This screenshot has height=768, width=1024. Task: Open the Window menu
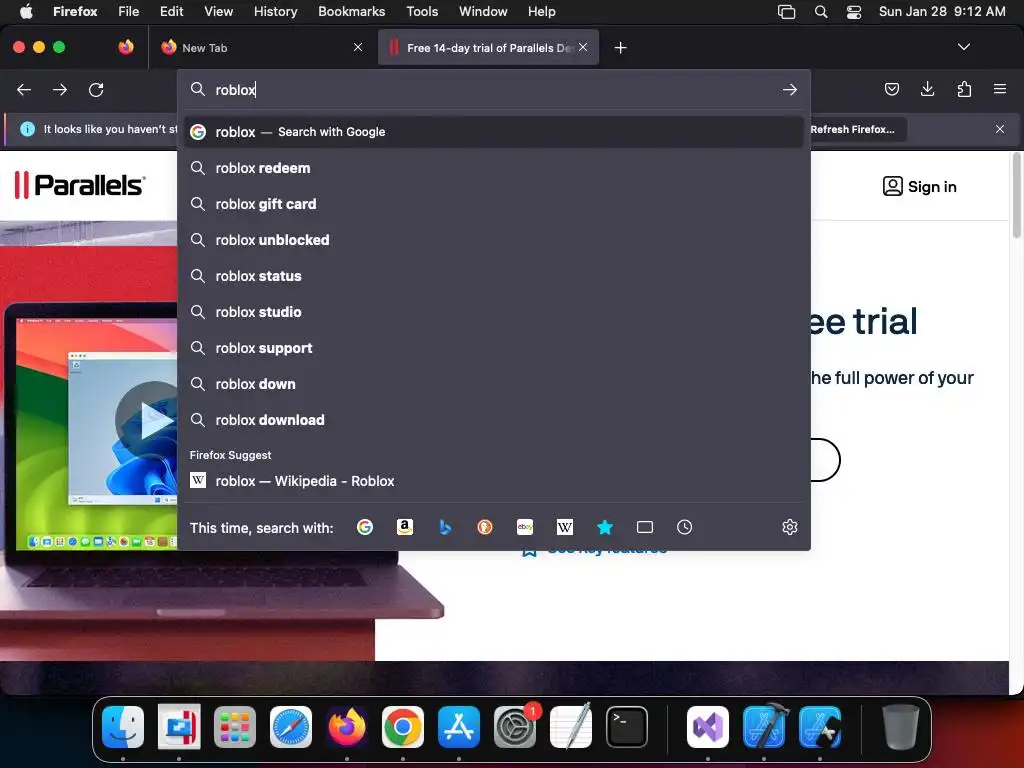483,12
